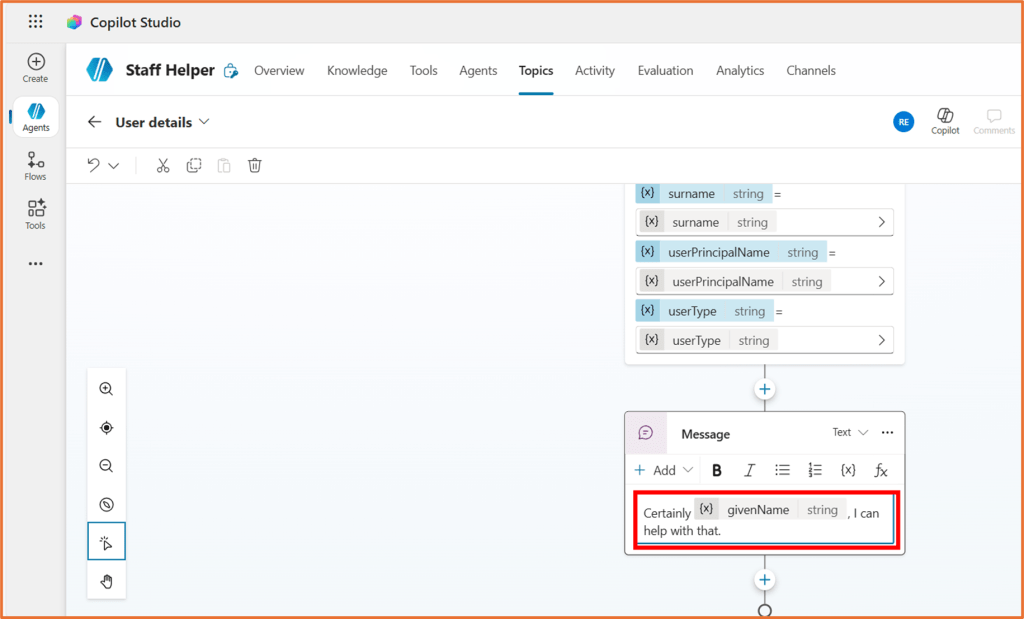The image size is (1024, 619).
Task: Expand the User details topic name dropdown
Action: click(205, 122)
